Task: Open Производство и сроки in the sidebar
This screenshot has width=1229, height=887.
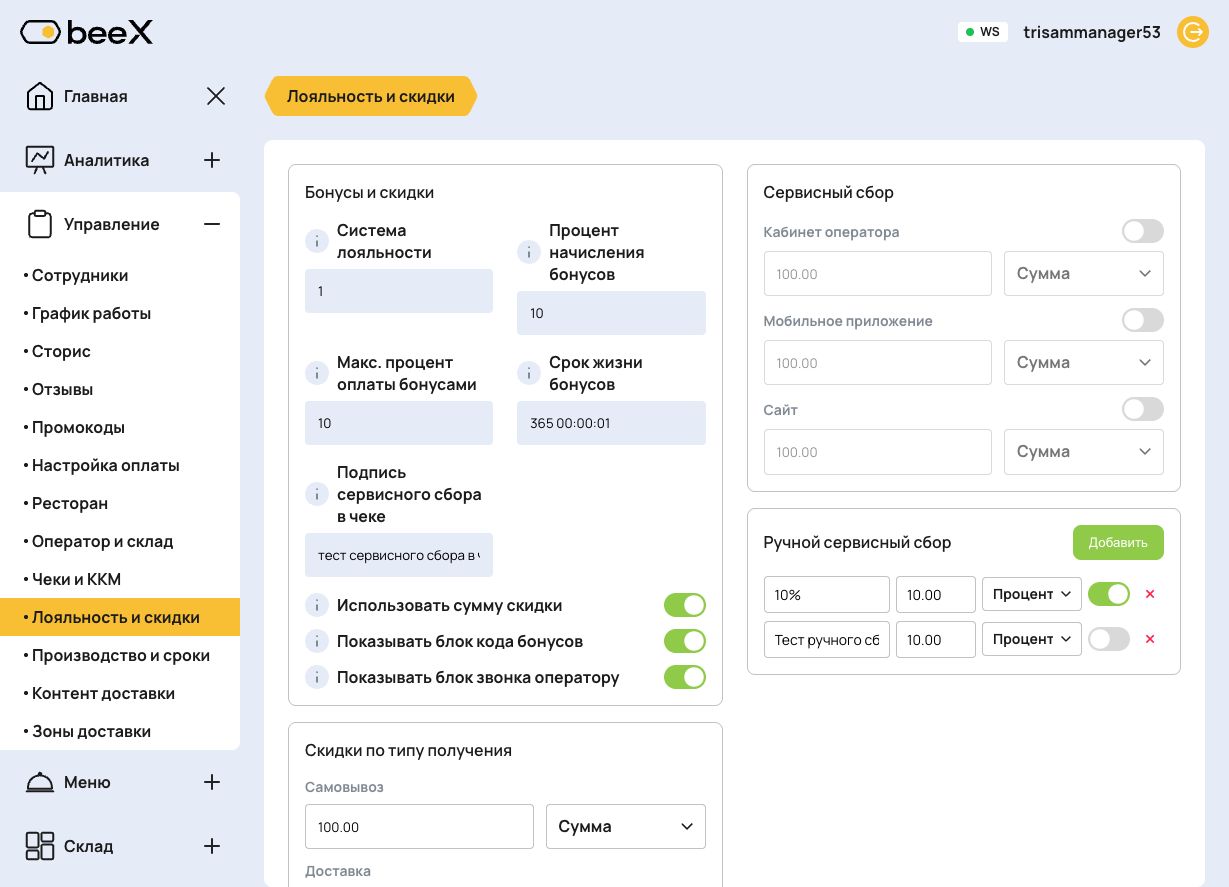Action: coord(120,655)
